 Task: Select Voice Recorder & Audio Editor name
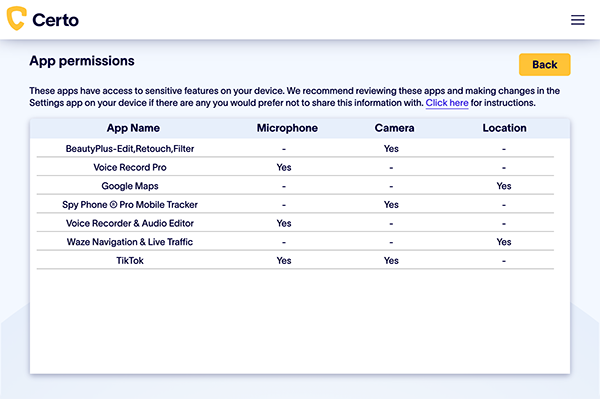(130, 223)
